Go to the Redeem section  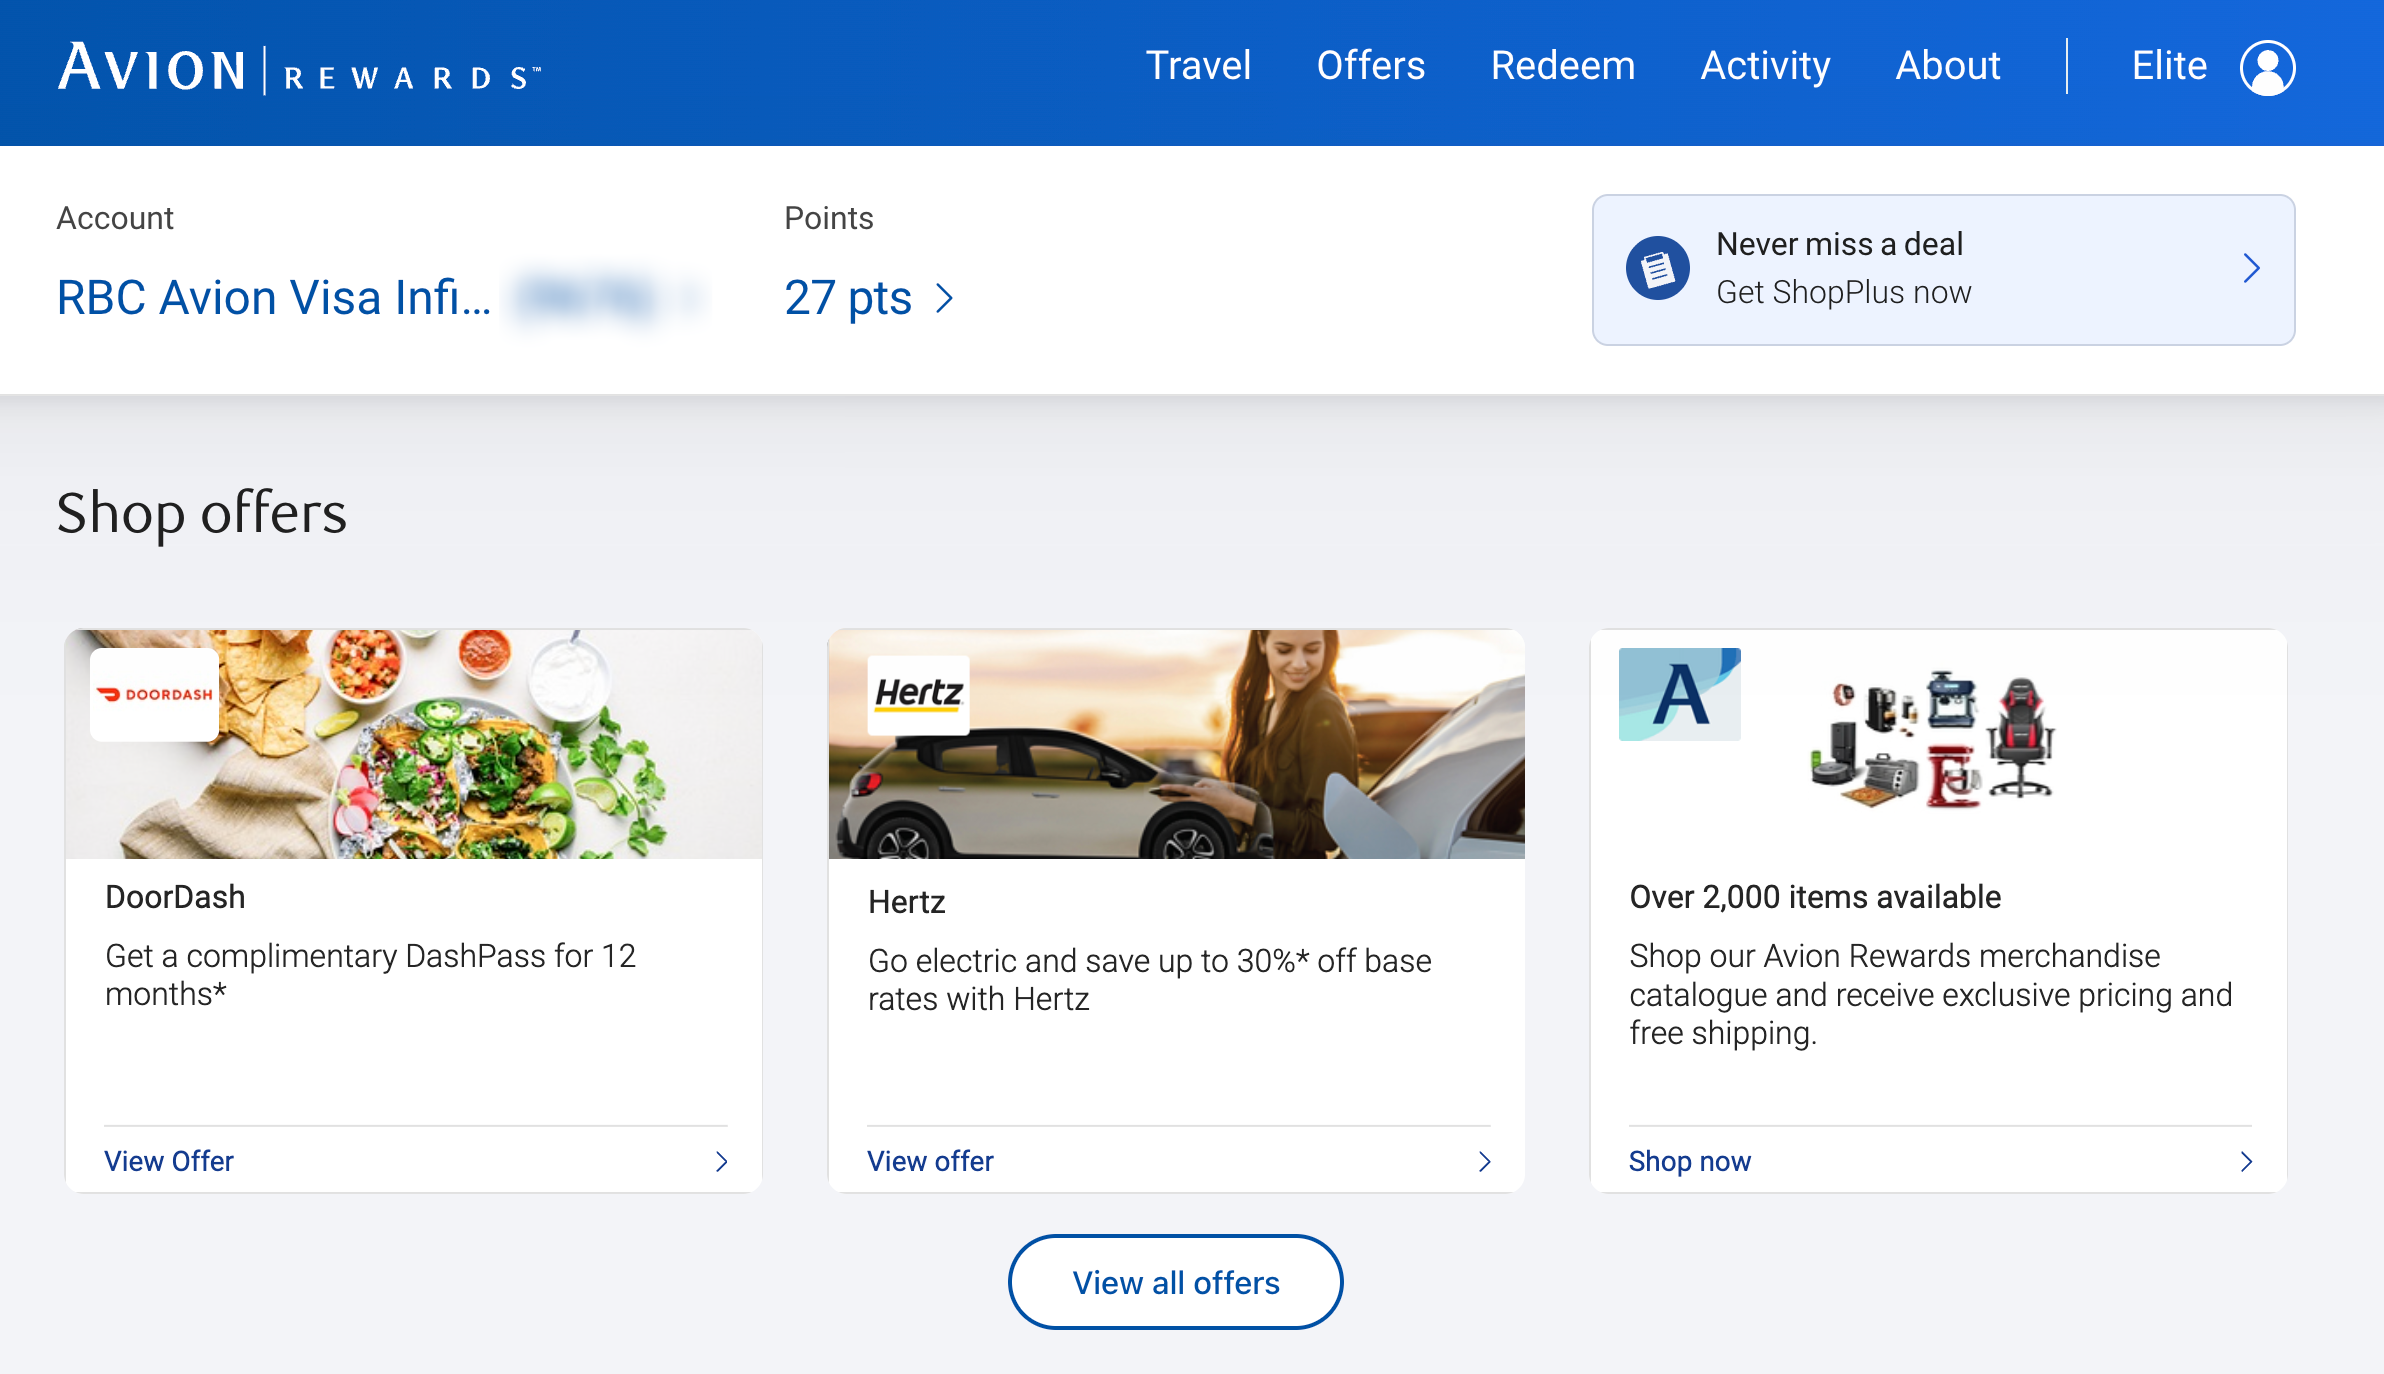coord(1562,66)
